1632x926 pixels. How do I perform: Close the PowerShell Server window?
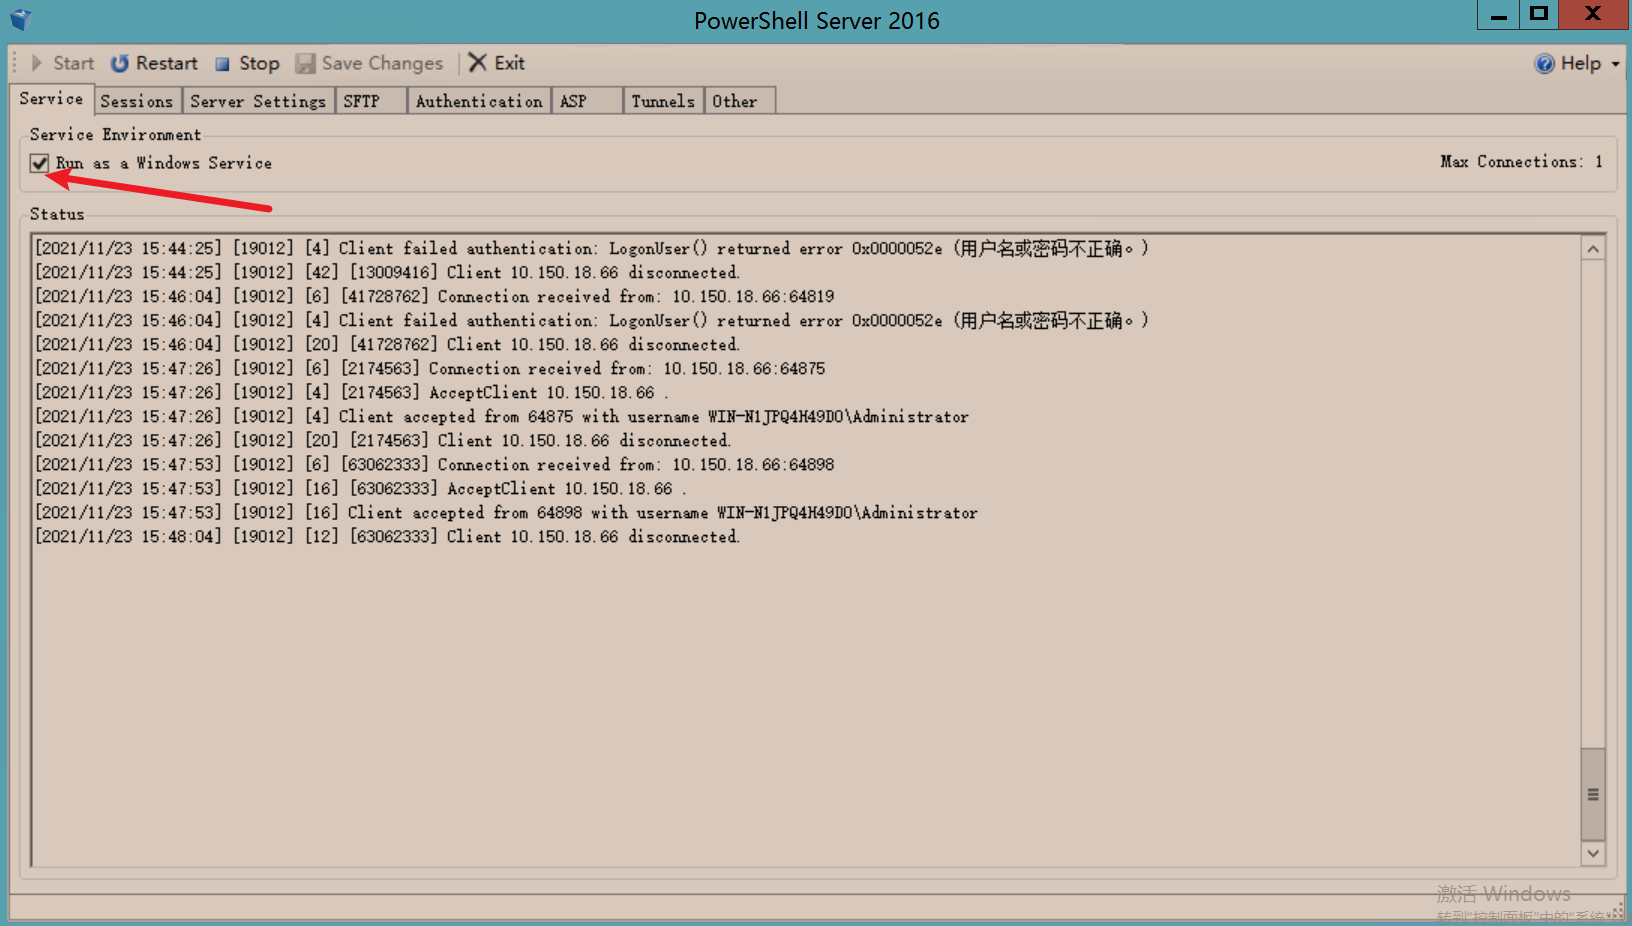click(x=1594, y=14)
